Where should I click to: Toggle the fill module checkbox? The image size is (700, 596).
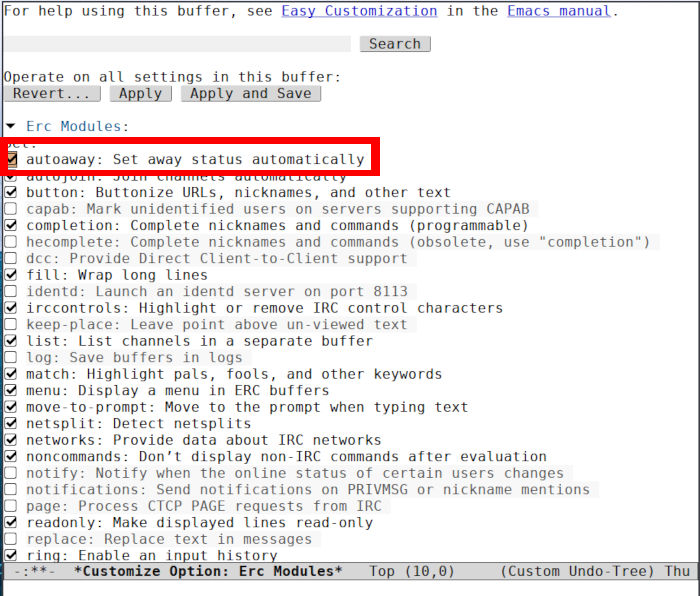click(x=11, y=275)
